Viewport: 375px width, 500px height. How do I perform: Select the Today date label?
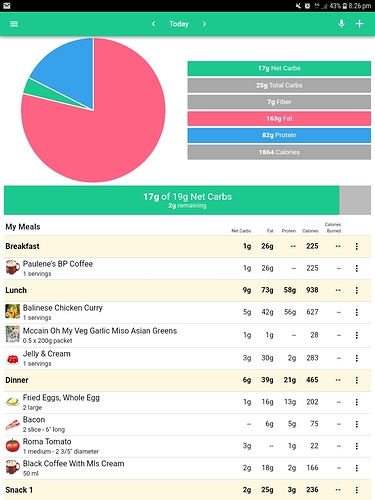179,24
